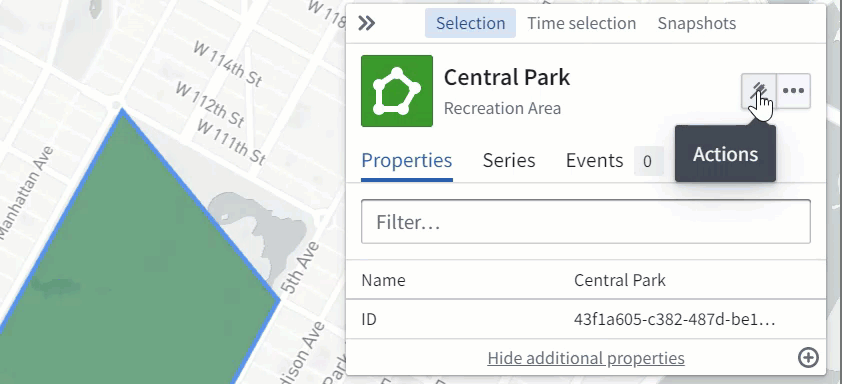Click the ID property label

(x=369, y=320)
